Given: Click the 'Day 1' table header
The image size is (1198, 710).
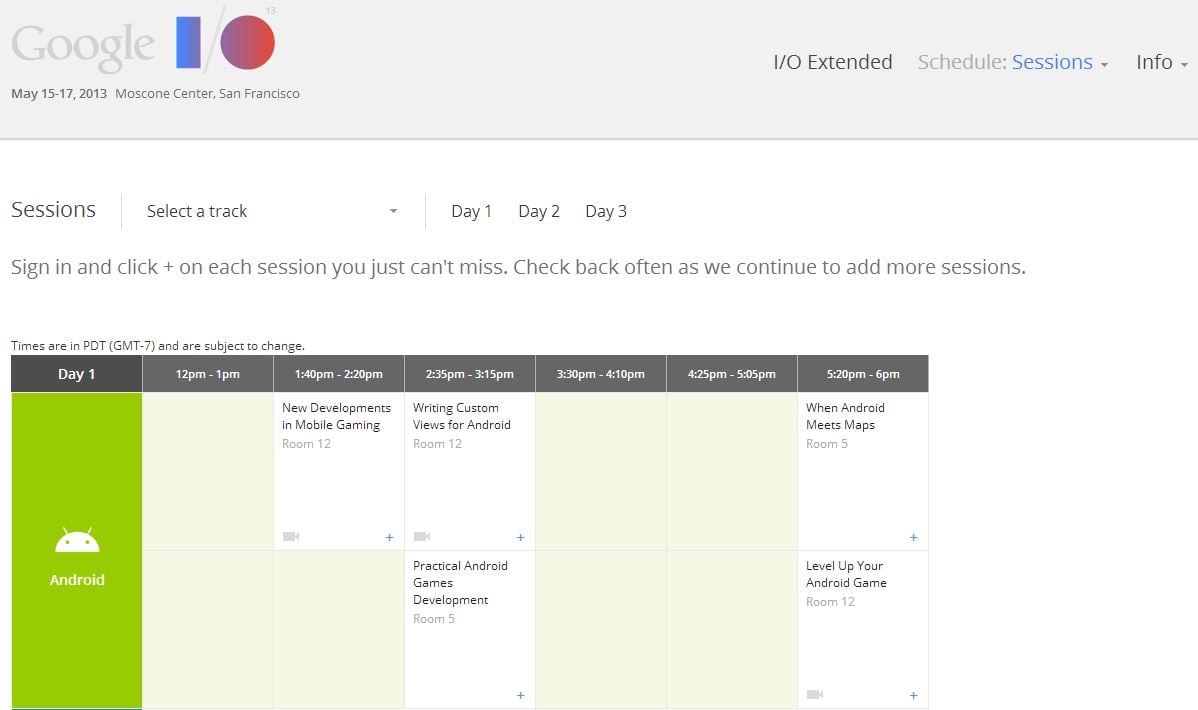Looking at the screenshot, I should point(76,374).
